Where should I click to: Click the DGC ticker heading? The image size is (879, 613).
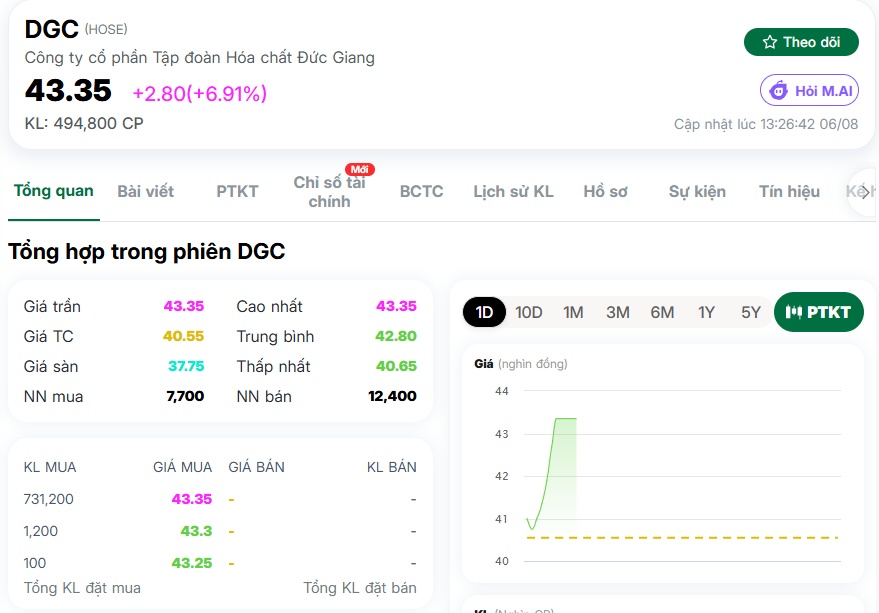click(52, 29)
